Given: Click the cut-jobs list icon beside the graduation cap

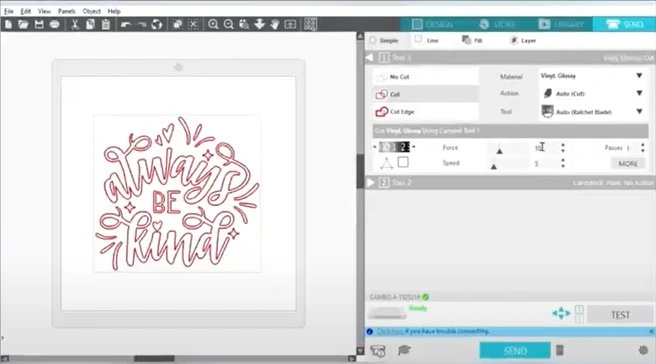Looking at the screenshot, I should pos(378,351).
